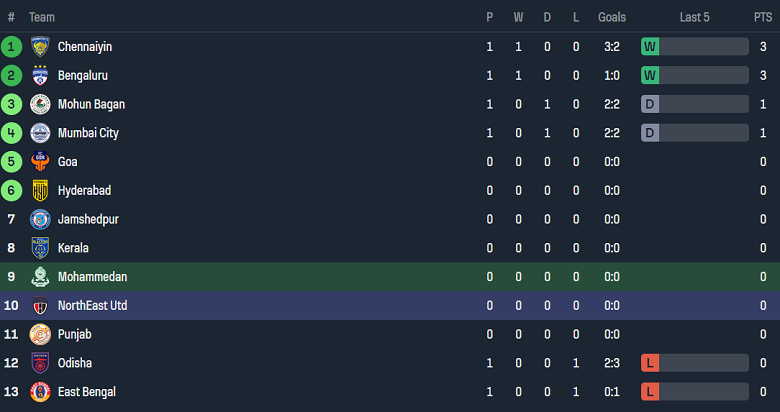Open the Punjab team link

point(75,334)
